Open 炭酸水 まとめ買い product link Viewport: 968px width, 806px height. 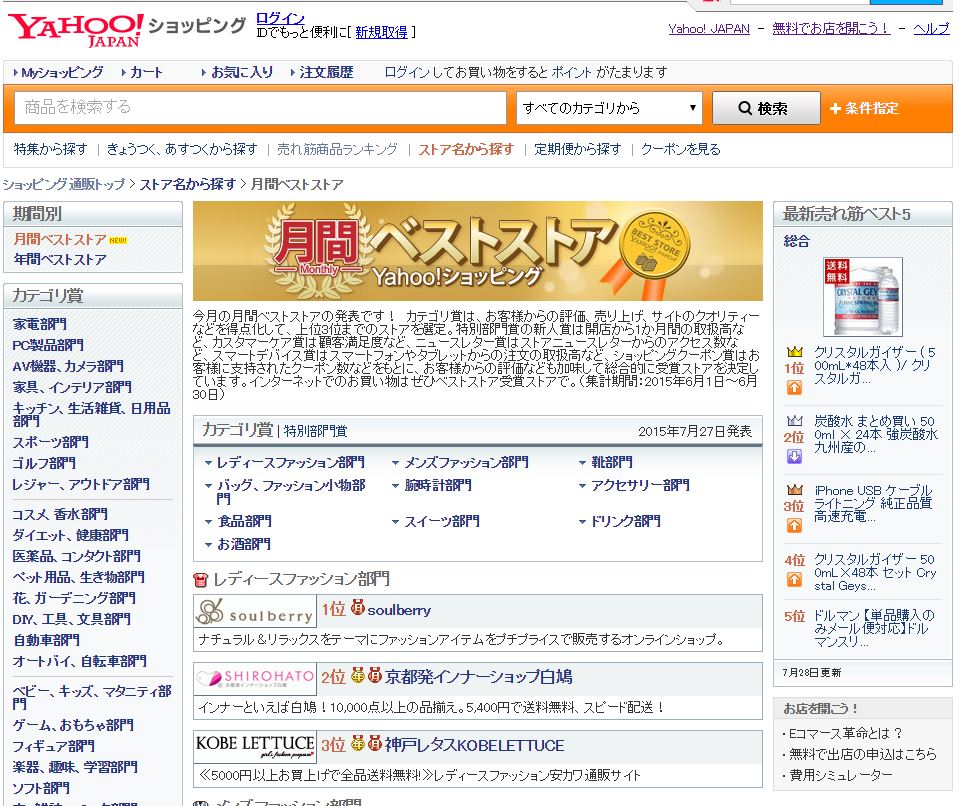[875, 434]
